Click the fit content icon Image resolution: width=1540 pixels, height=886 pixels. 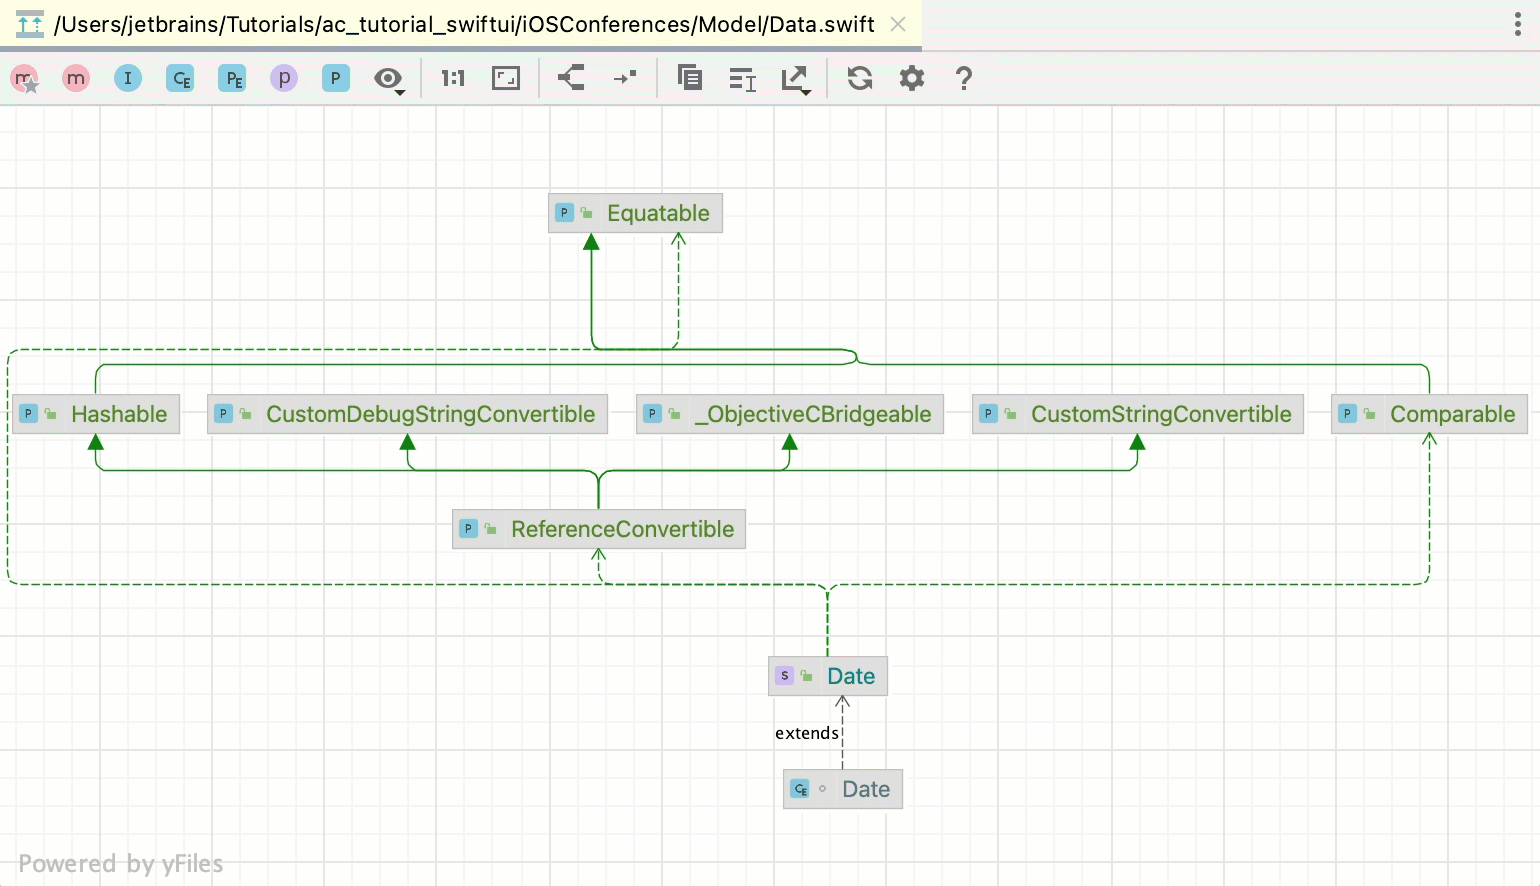506,78
